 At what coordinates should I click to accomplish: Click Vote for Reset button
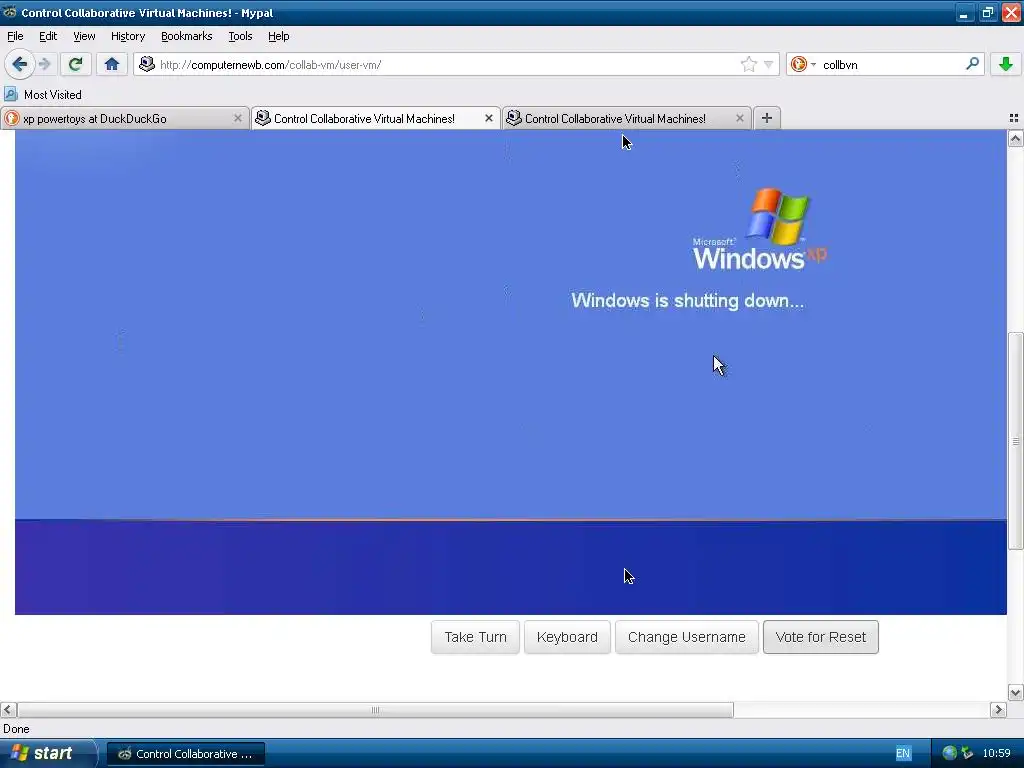tap(820, 637)
